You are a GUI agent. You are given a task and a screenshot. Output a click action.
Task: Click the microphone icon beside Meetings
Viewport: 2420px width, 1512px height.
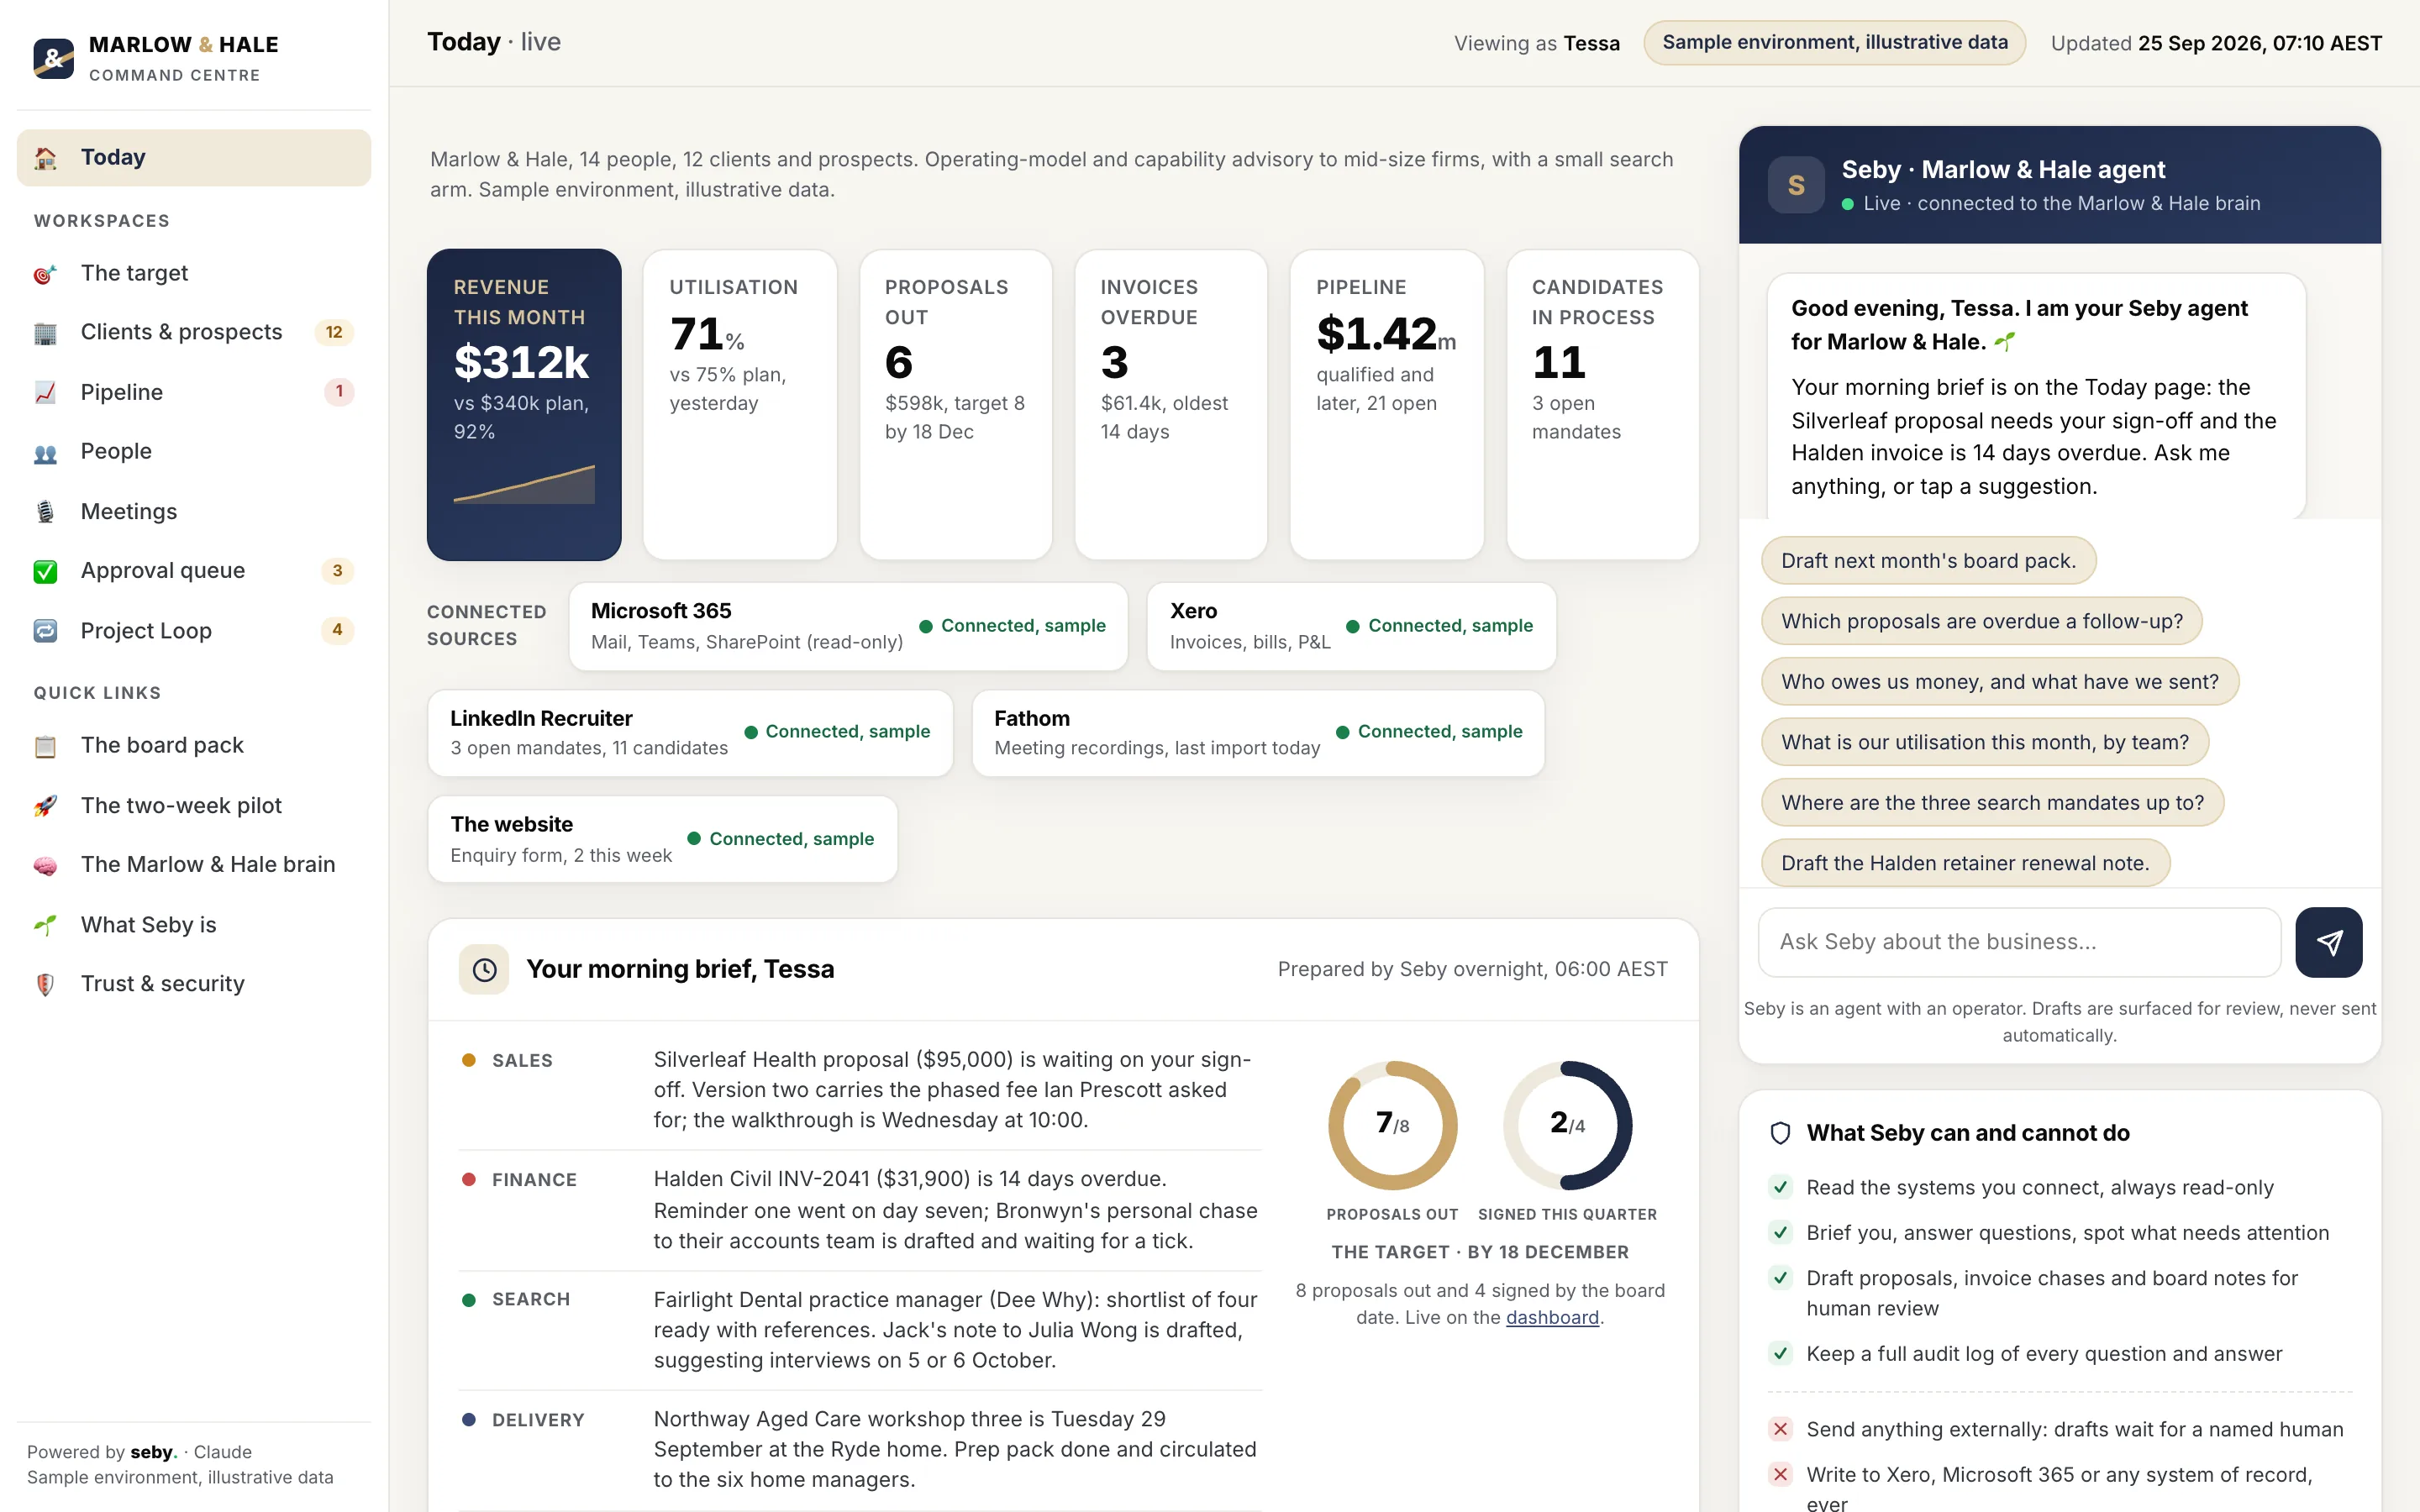pos(45,512)
